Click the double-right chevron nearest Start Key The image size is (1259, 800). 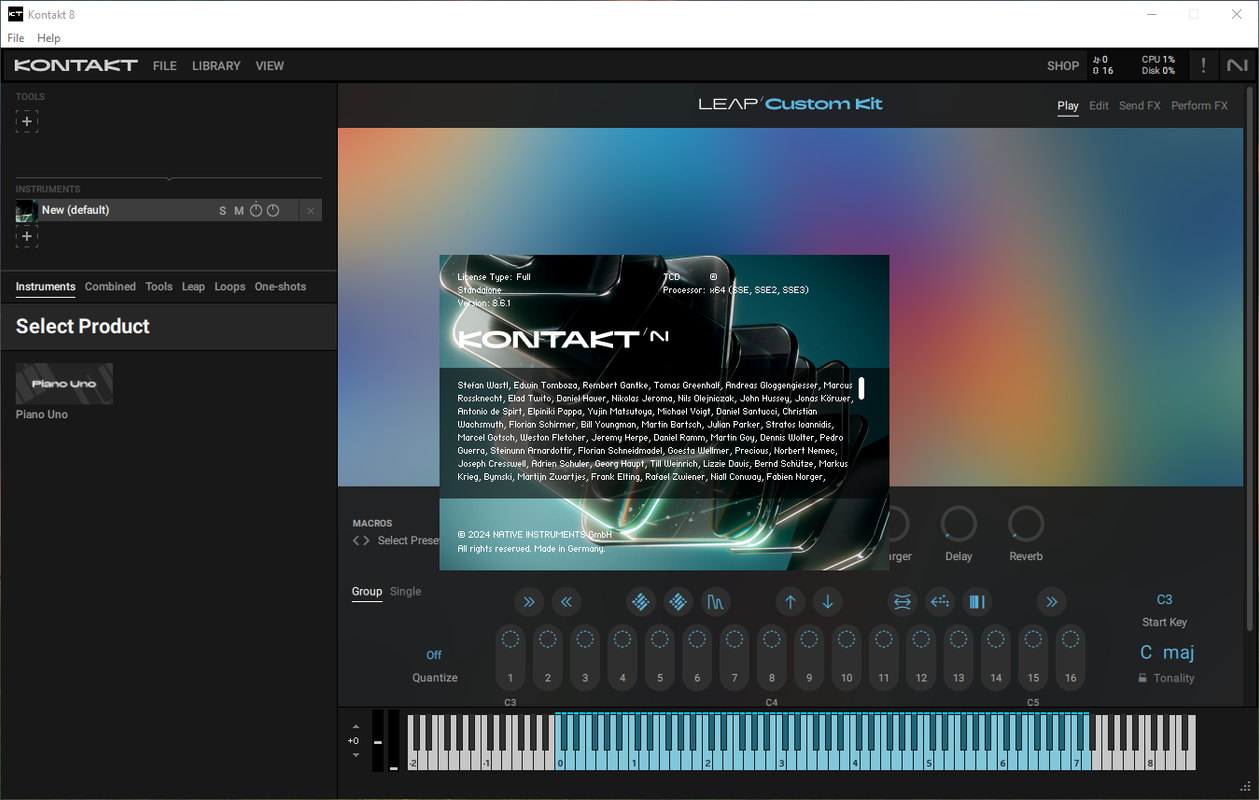pyautogui.click(x=1051, y=601)
